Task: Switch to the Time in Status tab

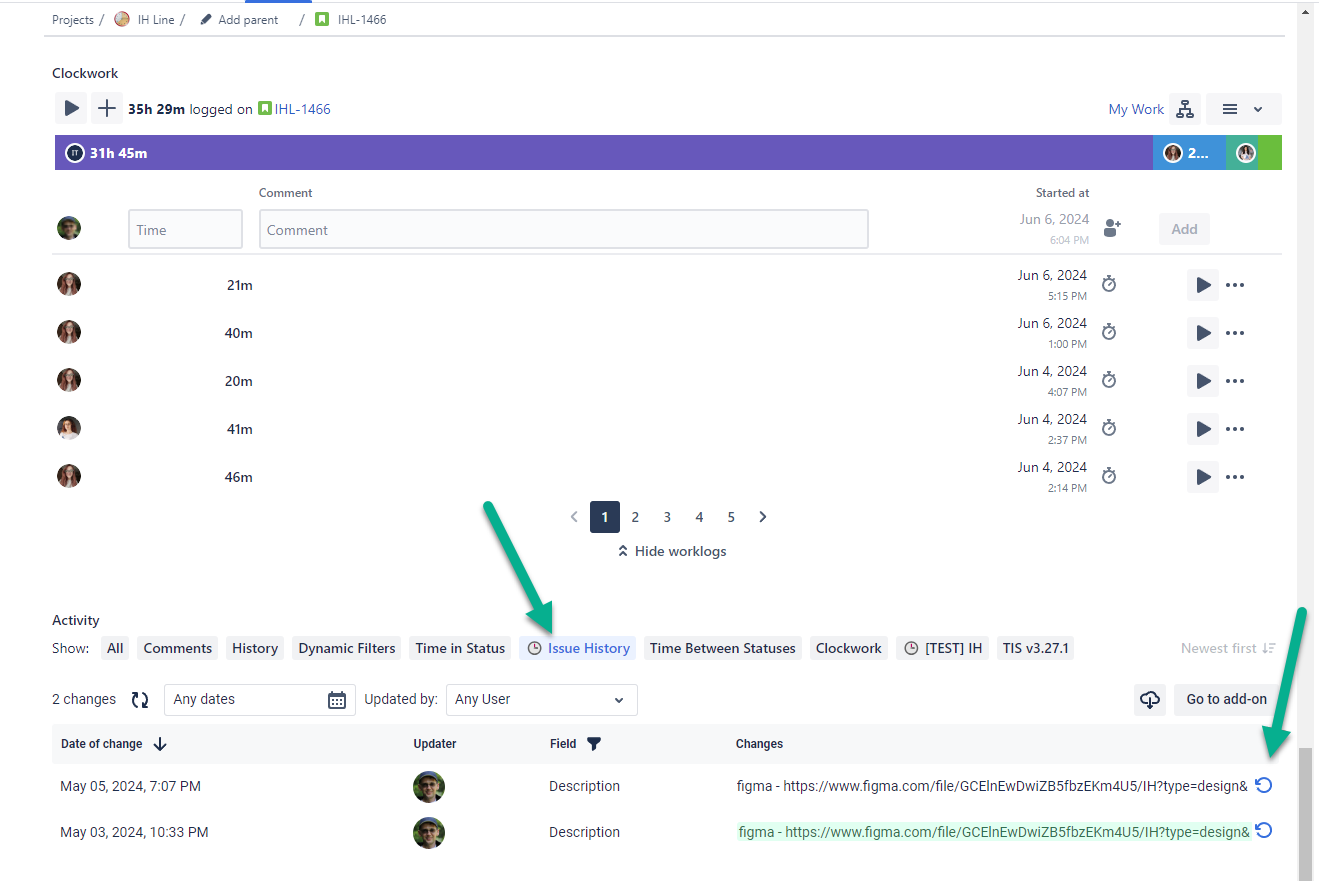Action: coord(460,648)
